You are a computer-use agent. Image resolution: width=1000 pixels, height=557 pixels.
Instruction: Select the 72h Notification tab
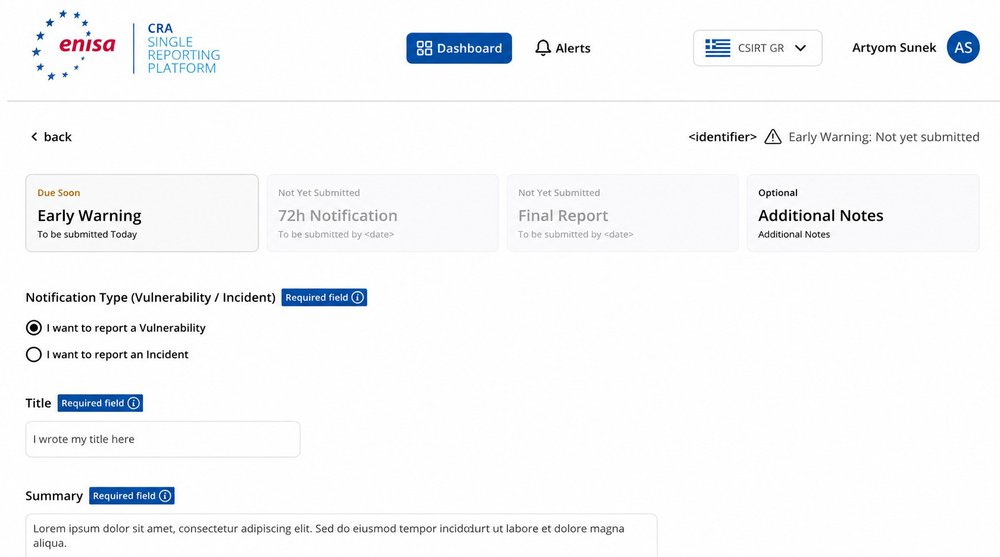(383, 213)
